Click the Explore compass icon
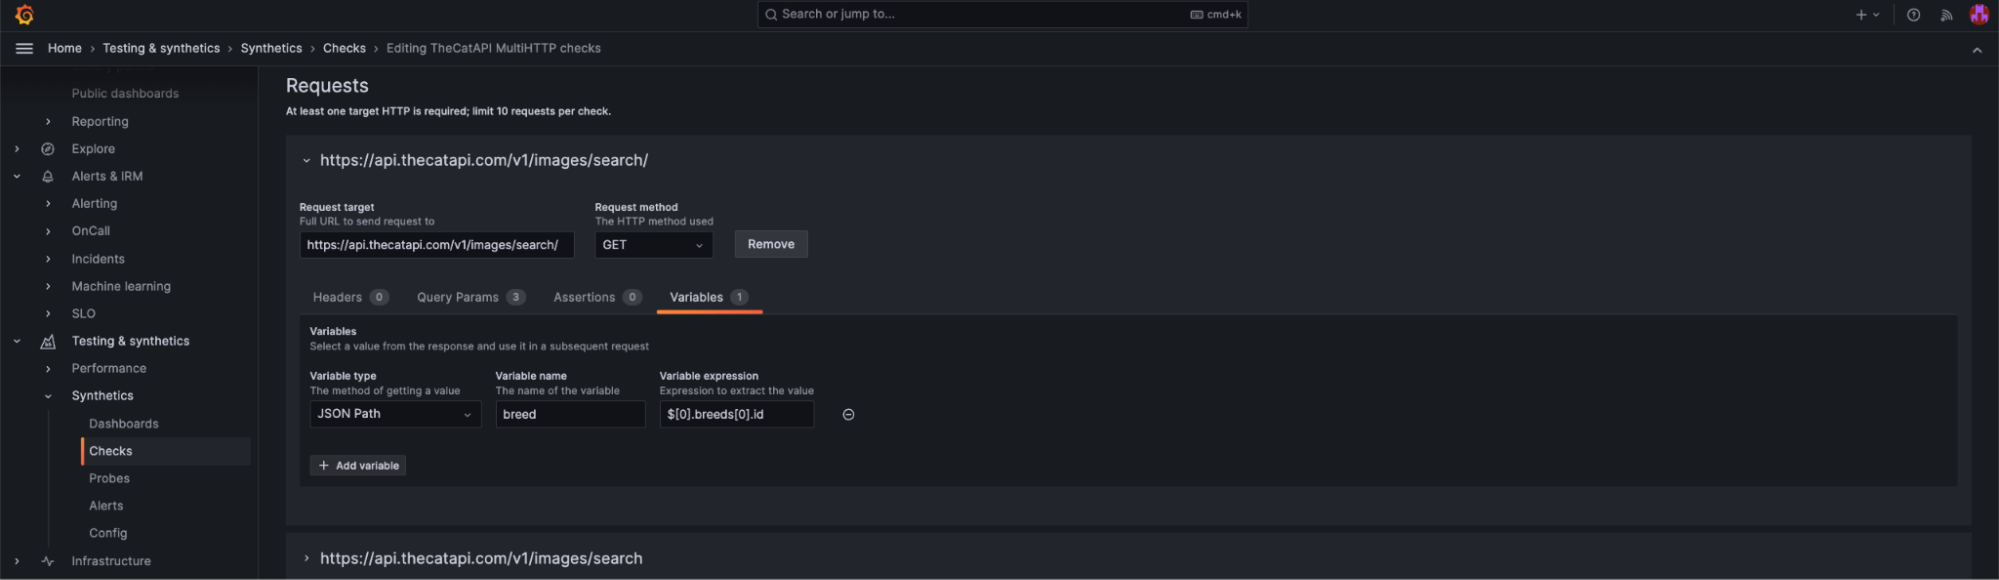The width and height of the screenshot is (1999, 580). click(x=48, y=149)
